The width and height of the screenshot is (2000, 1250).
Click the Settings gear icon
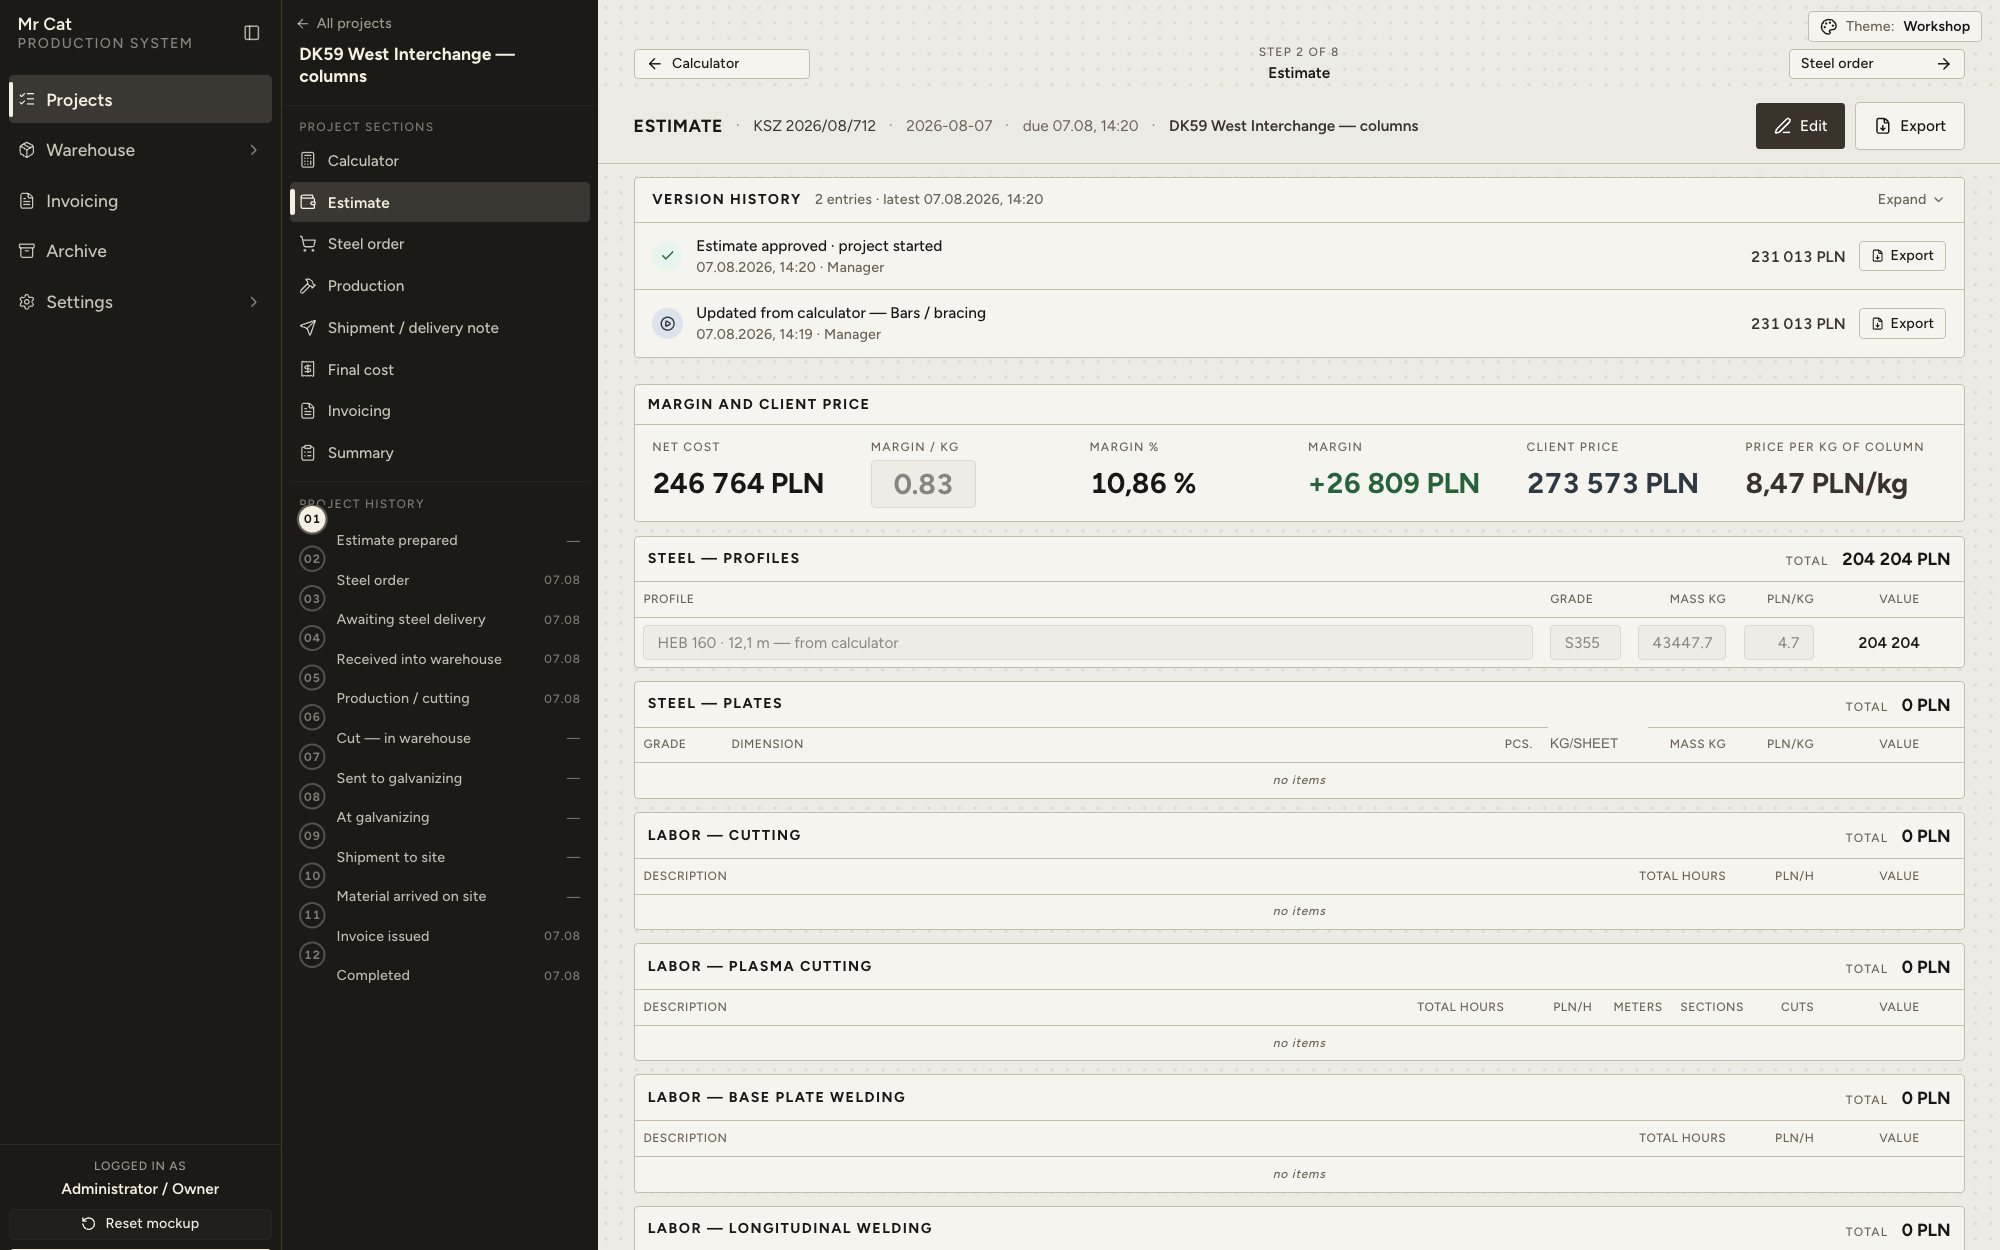point(27,302)
